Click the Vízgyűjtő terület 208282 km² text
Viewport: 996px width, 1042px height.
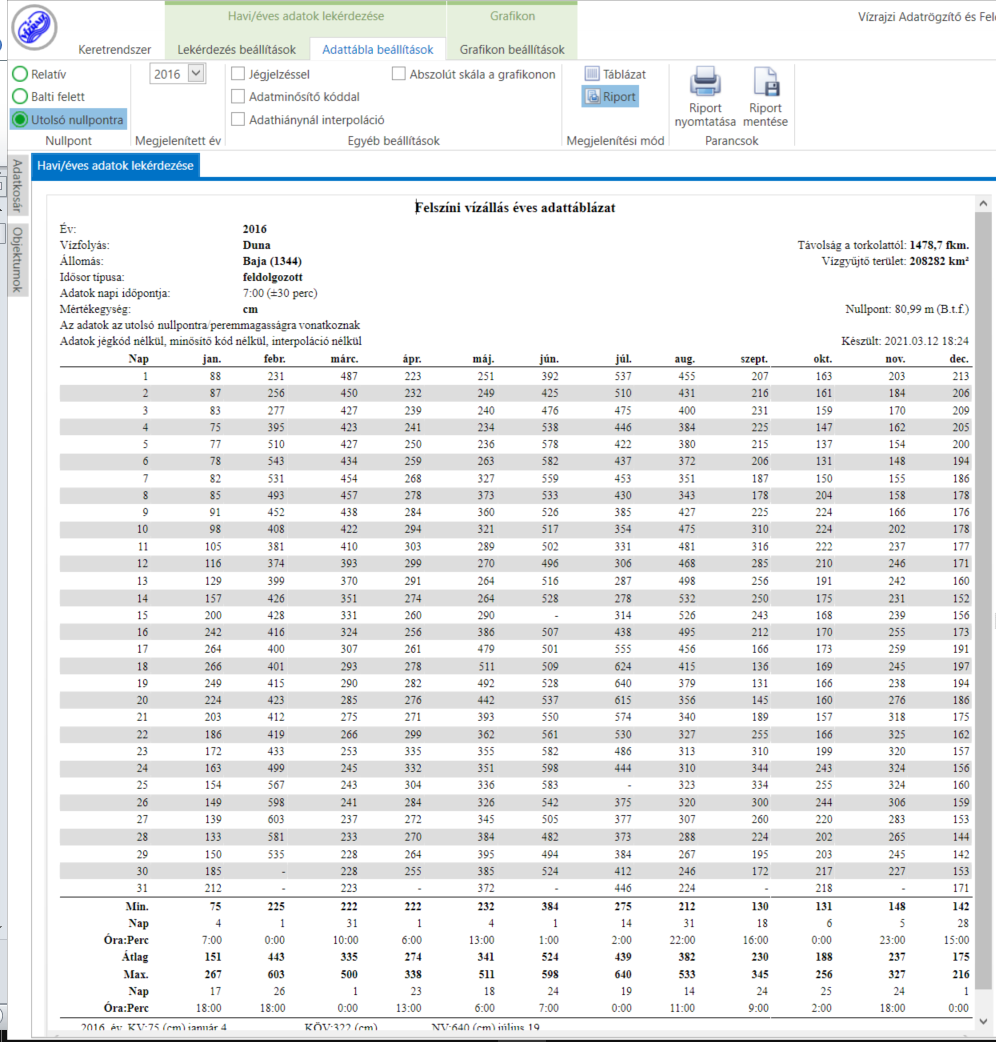coord(895,261)
